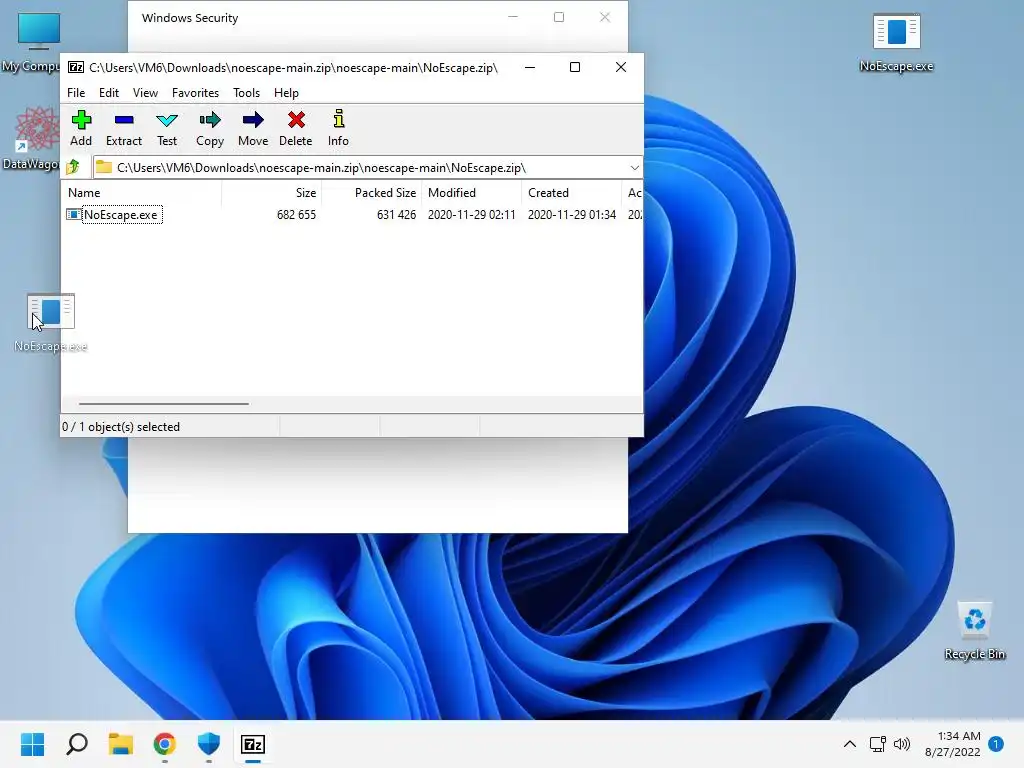Maximize the Windows Security window

(559, 18)
